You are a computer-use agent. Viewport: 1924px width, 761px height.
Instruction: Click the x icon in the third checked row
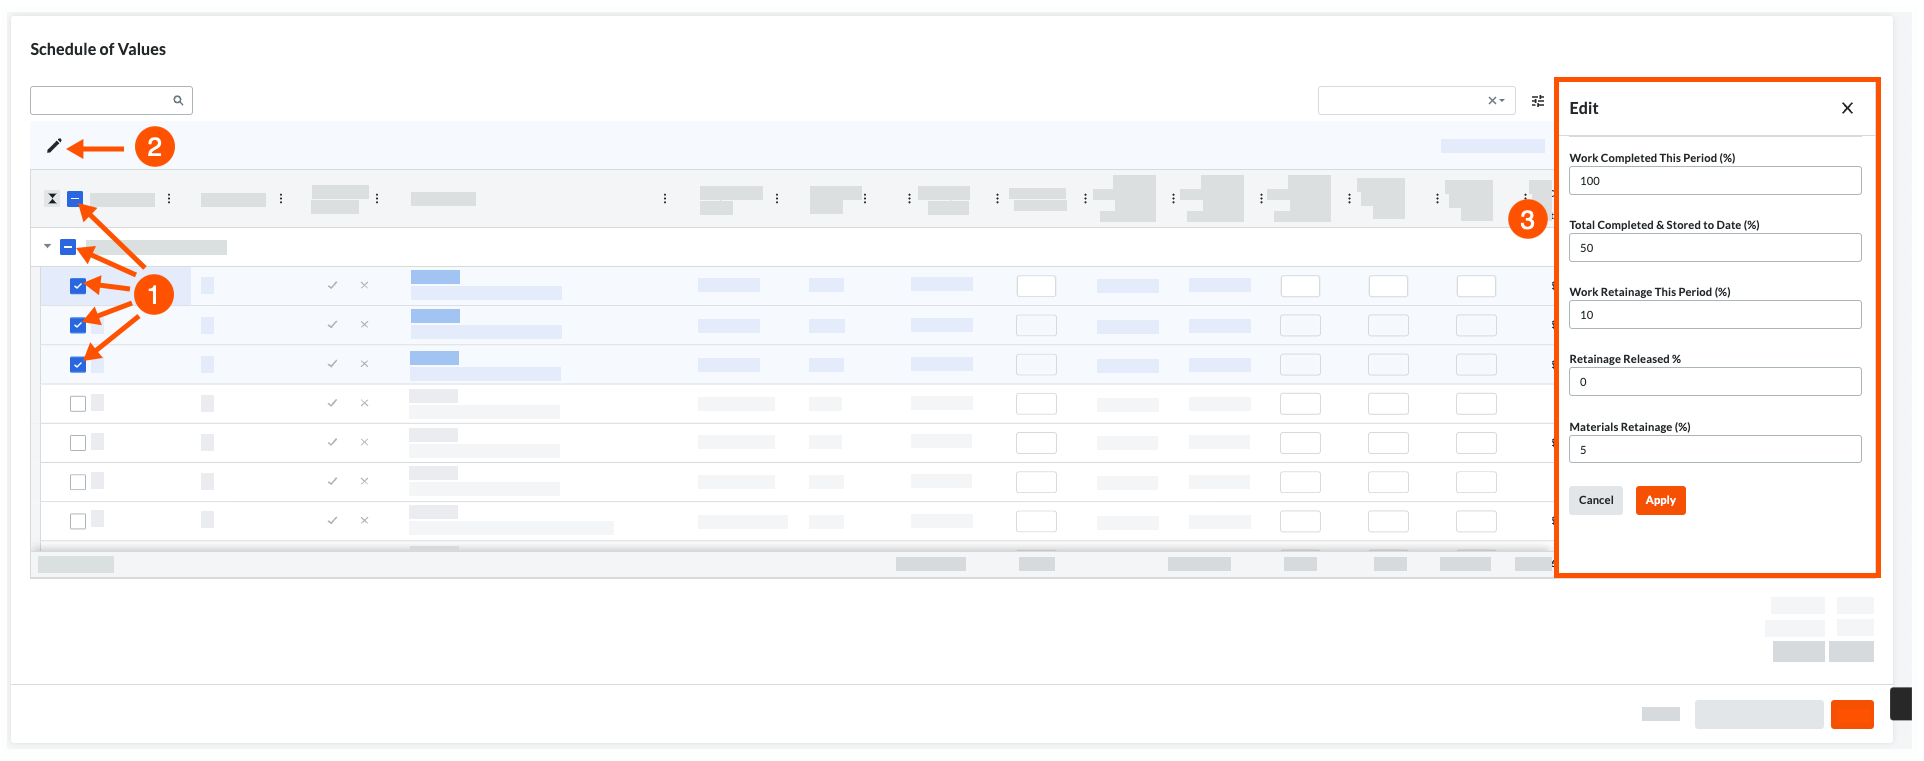(x=364, y=364)
